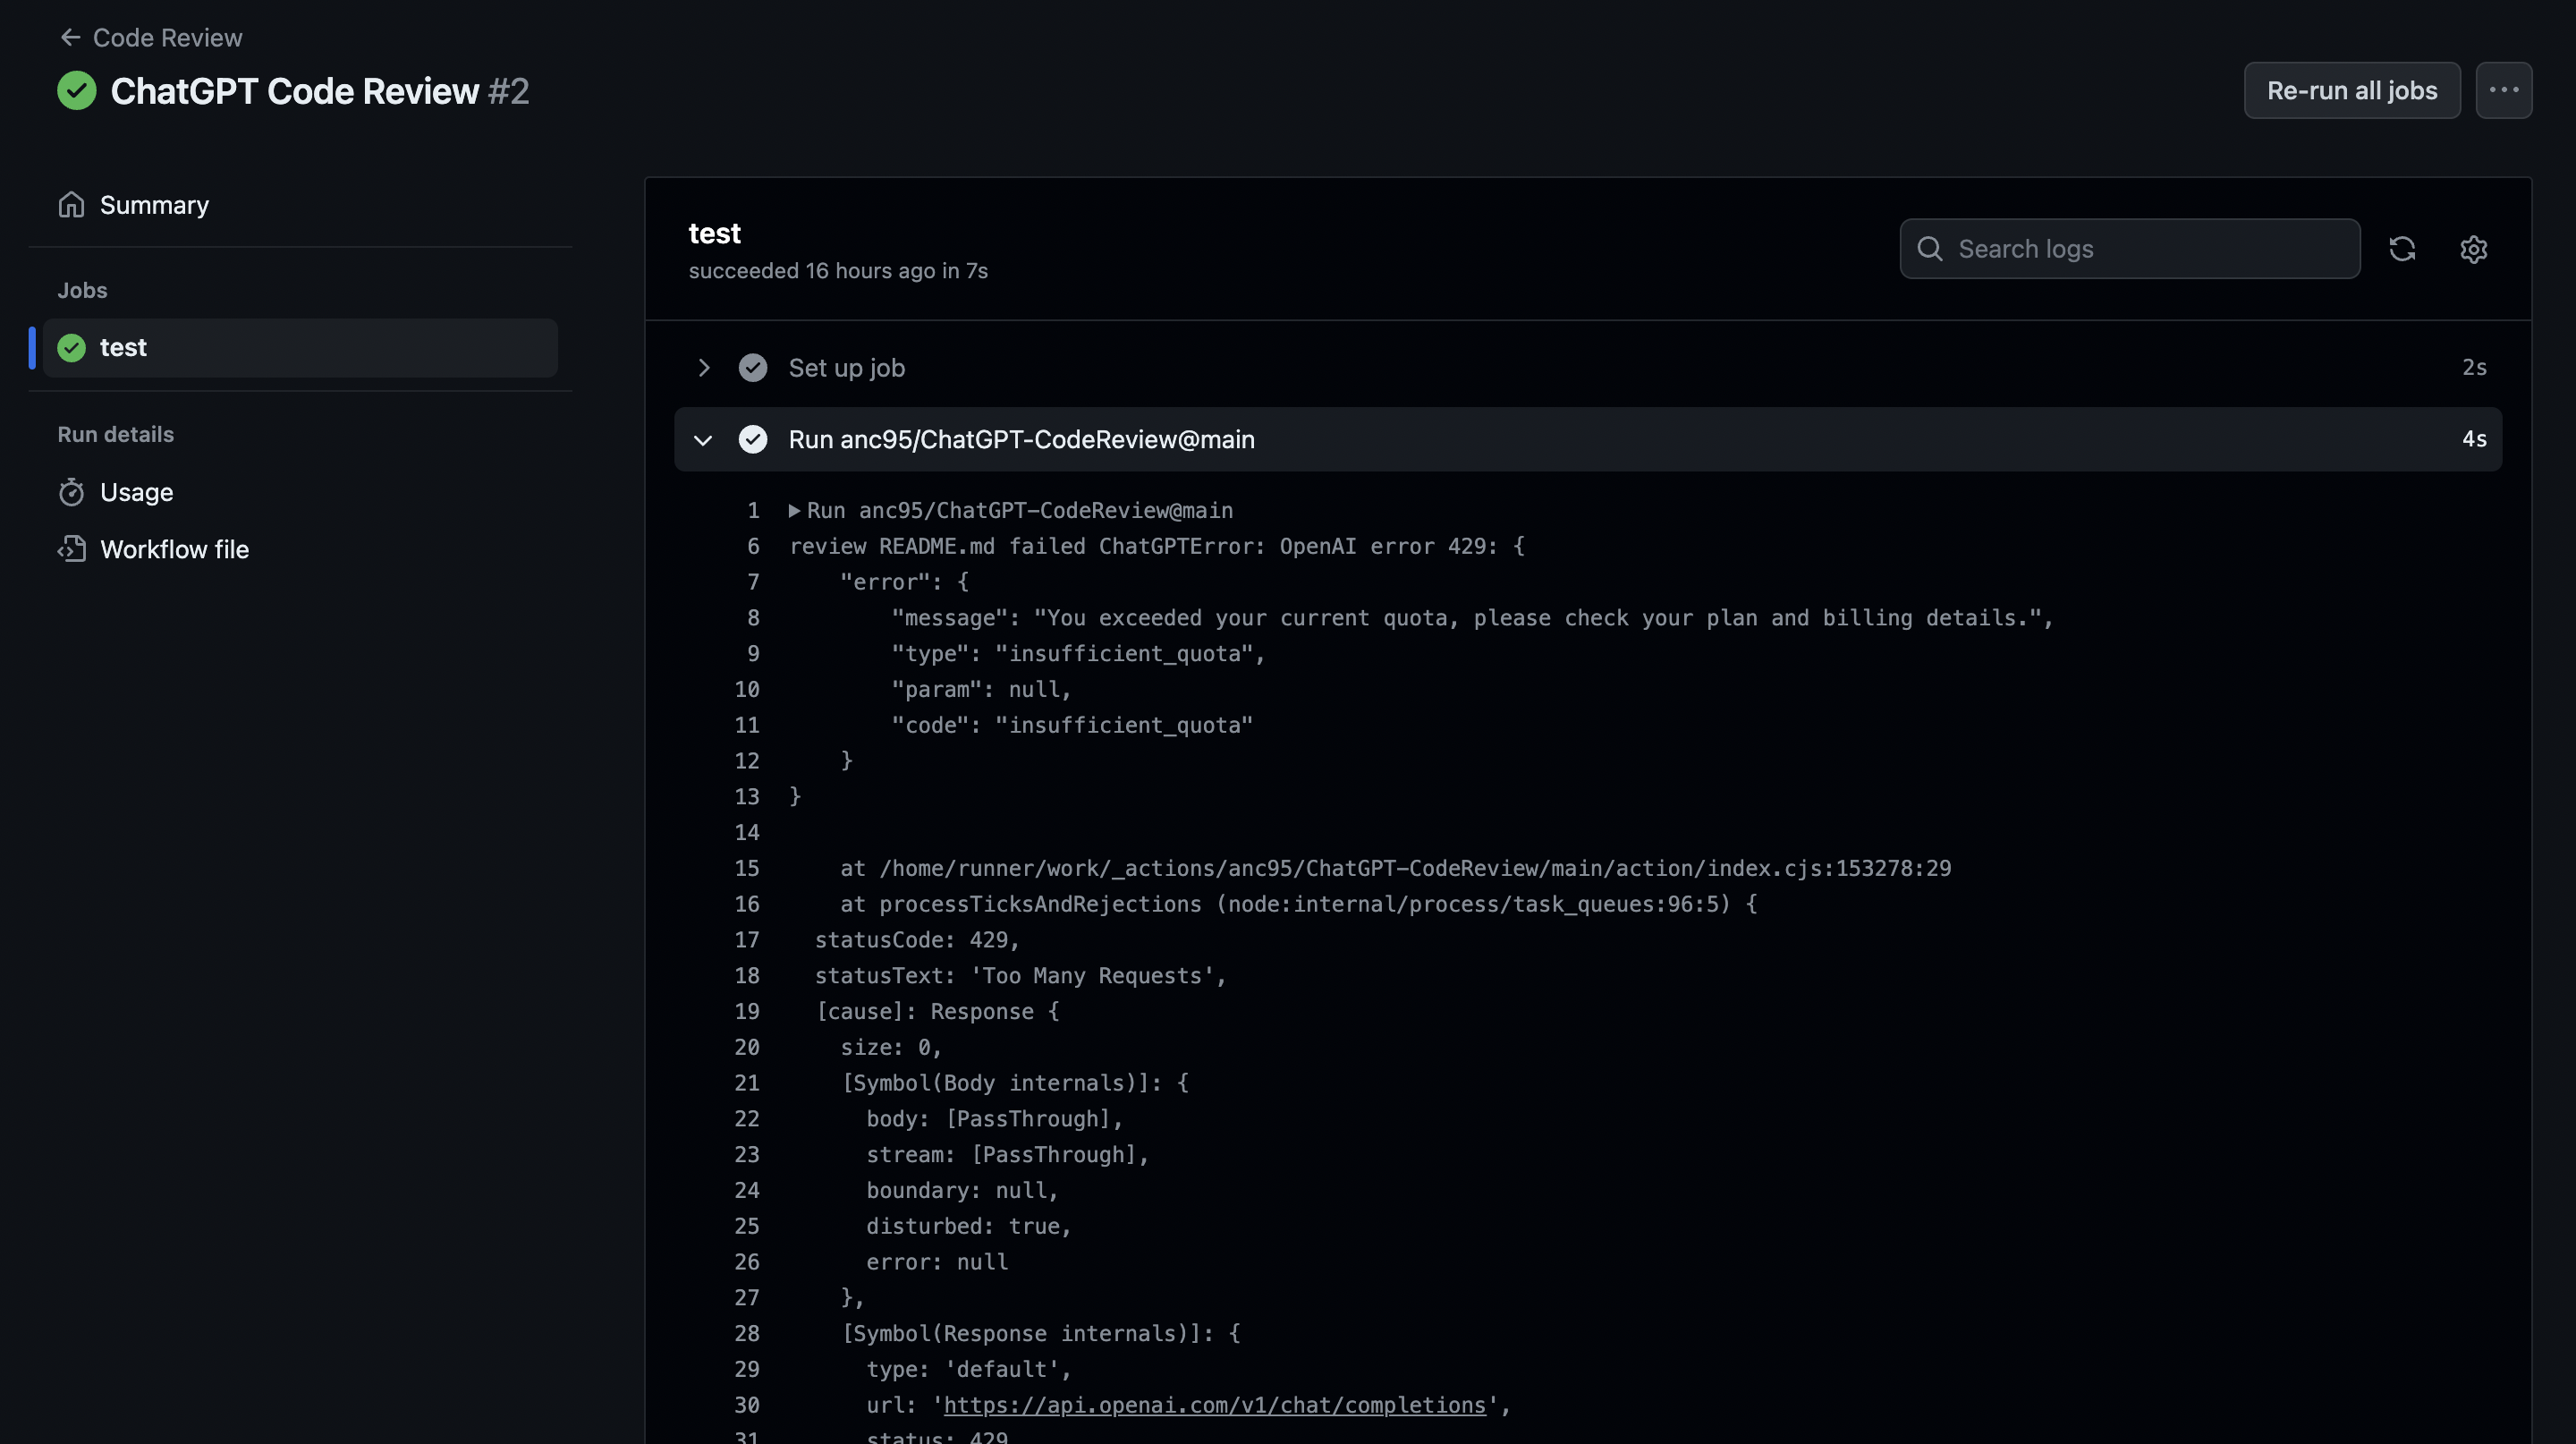Open the Workflow file view
This screenshot has height=1444, width=2576.
[174, 549]
